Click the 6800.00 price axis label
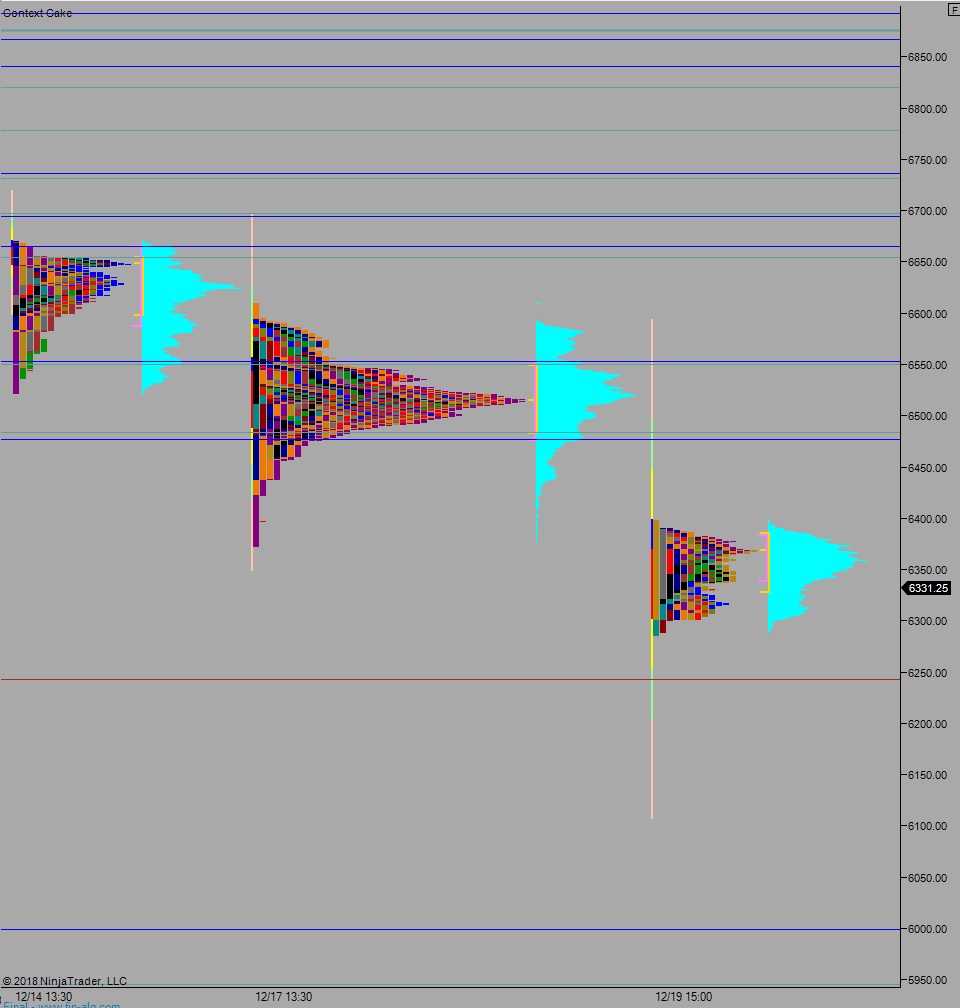Viewport: 960px width, 1008px height. click(927, 109)
